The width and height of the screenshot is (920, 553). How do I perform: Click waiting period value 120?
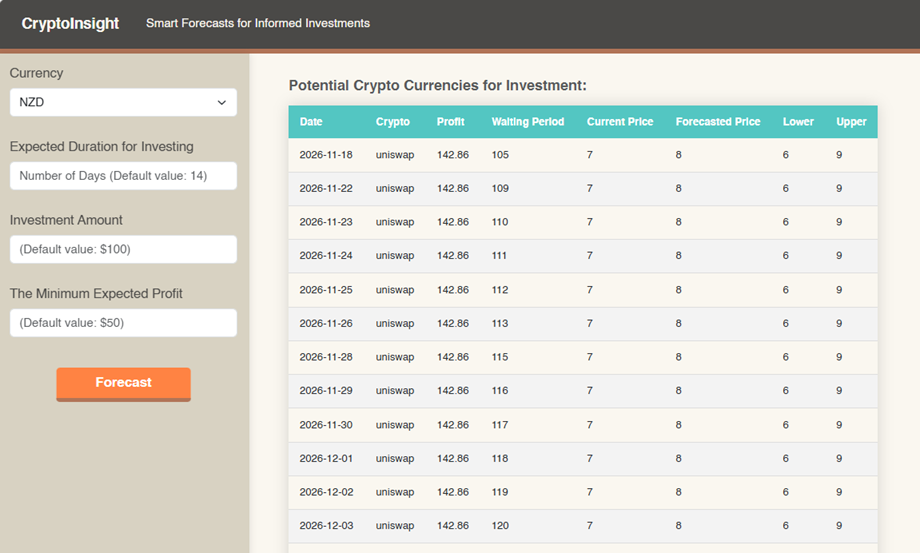500,525
